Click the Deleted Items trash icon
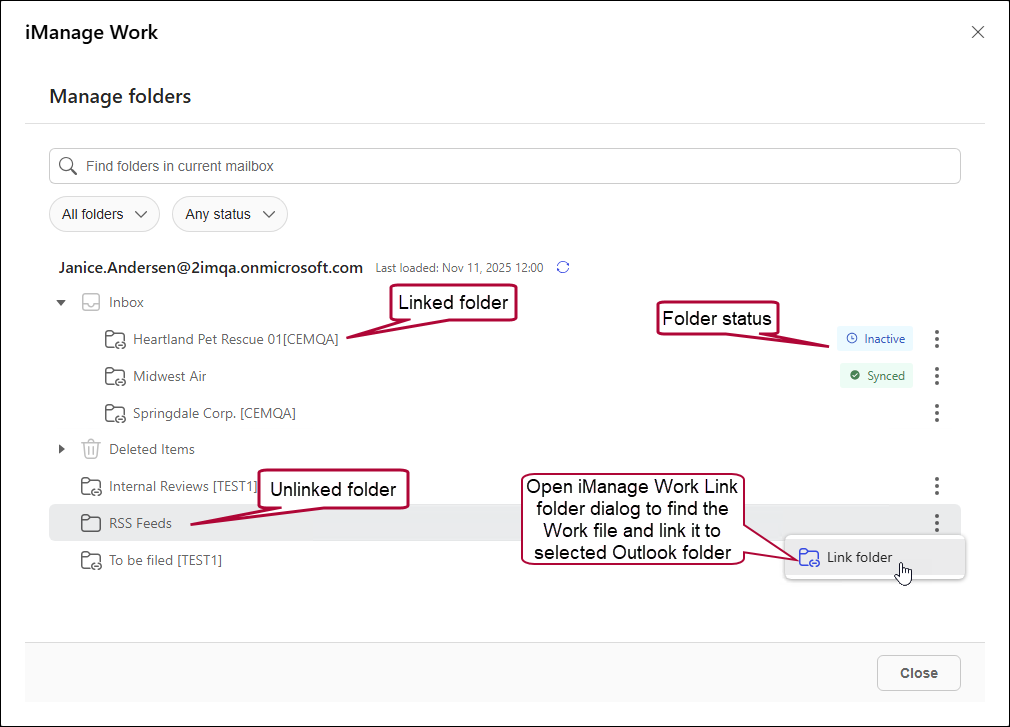Screen dimensions: 1010x727 click(91, 449)
